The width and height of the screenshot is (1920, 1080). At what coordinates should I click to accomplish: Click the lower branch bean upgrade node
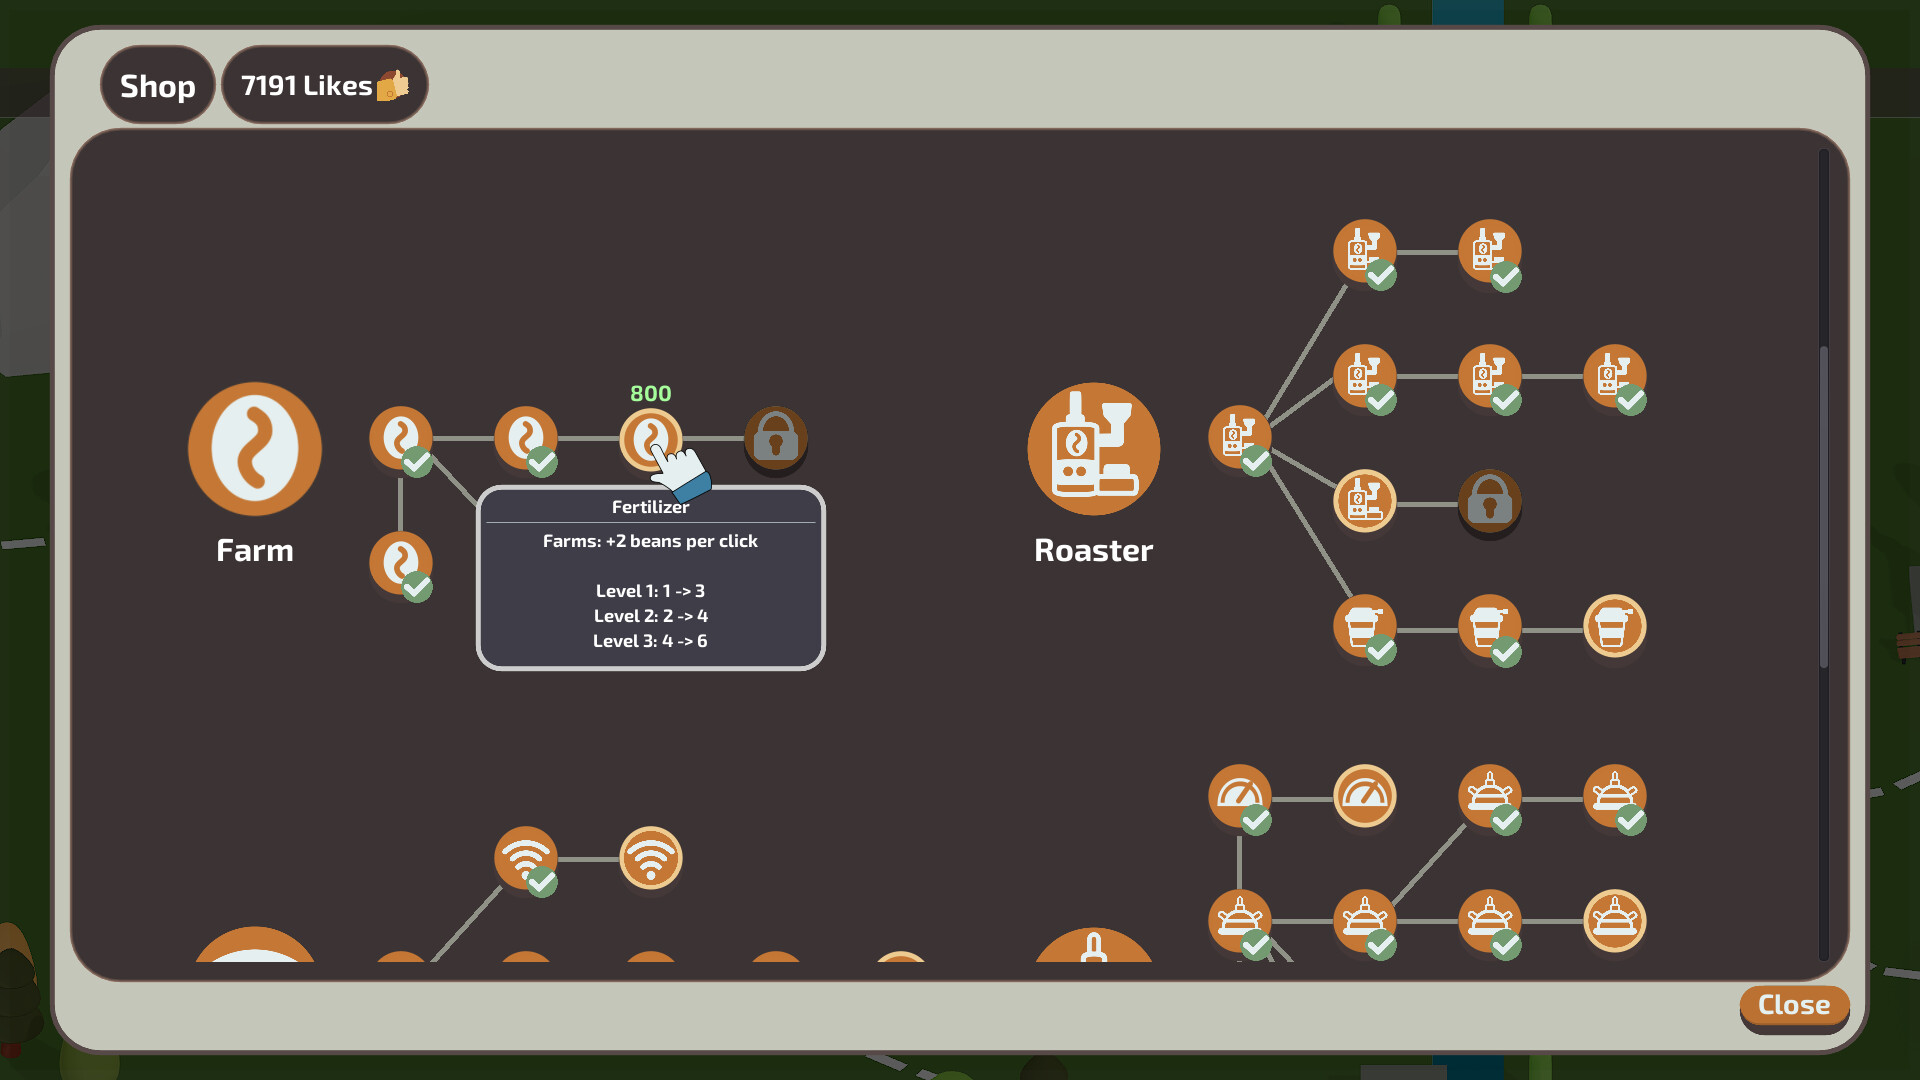pos(400,562)
